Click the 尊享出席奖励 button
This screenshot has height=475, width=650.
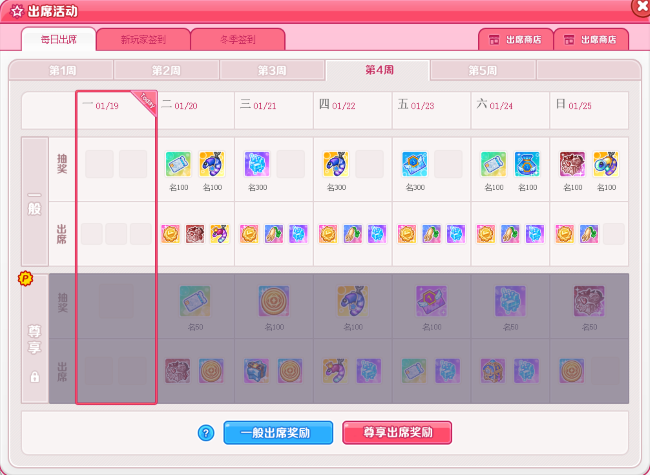coord(397,433)
